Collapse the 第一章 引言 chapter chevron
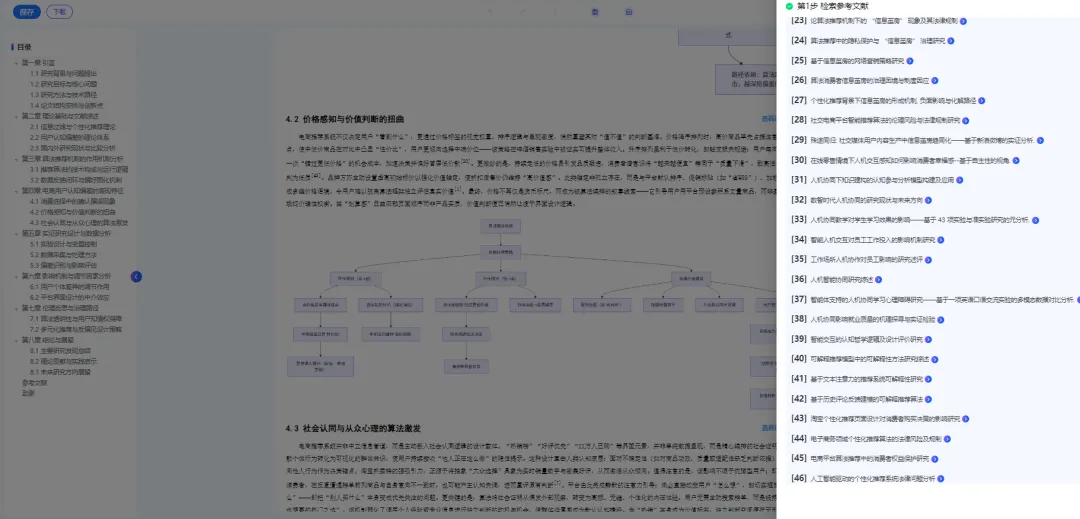This screenshot has height=519, width=1080. coord(17,63)
